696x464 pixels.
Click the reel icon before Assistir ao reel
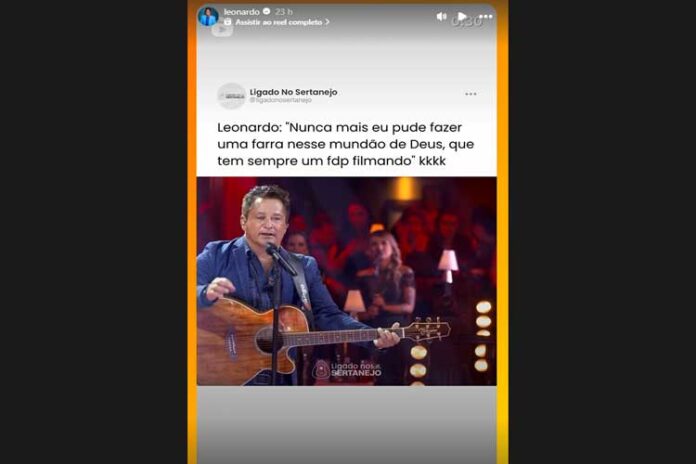click(228, 22)
